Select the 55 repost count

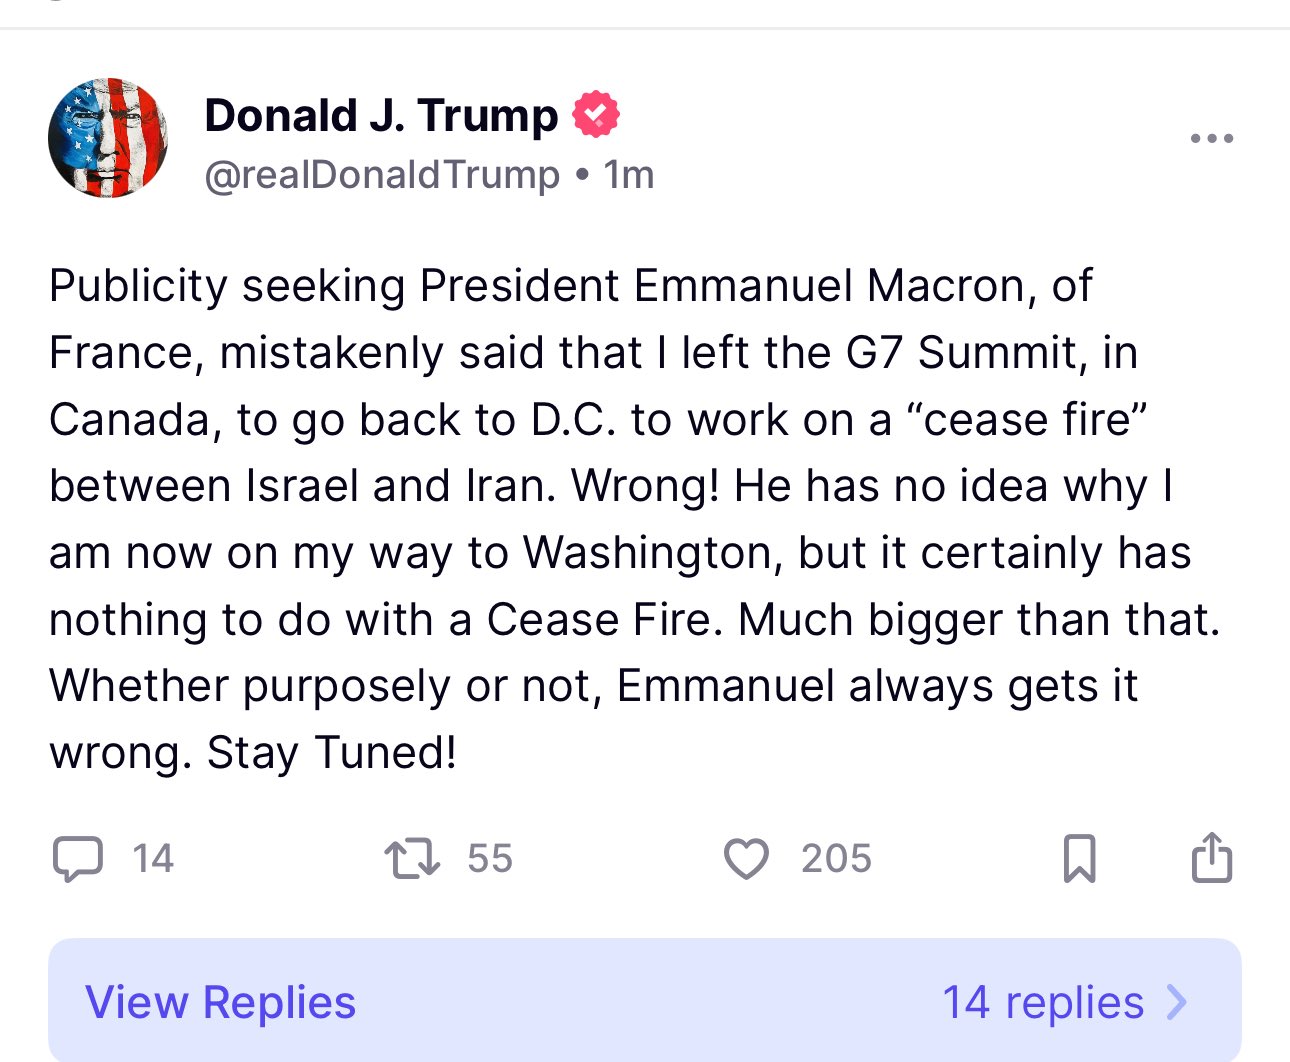492,857
